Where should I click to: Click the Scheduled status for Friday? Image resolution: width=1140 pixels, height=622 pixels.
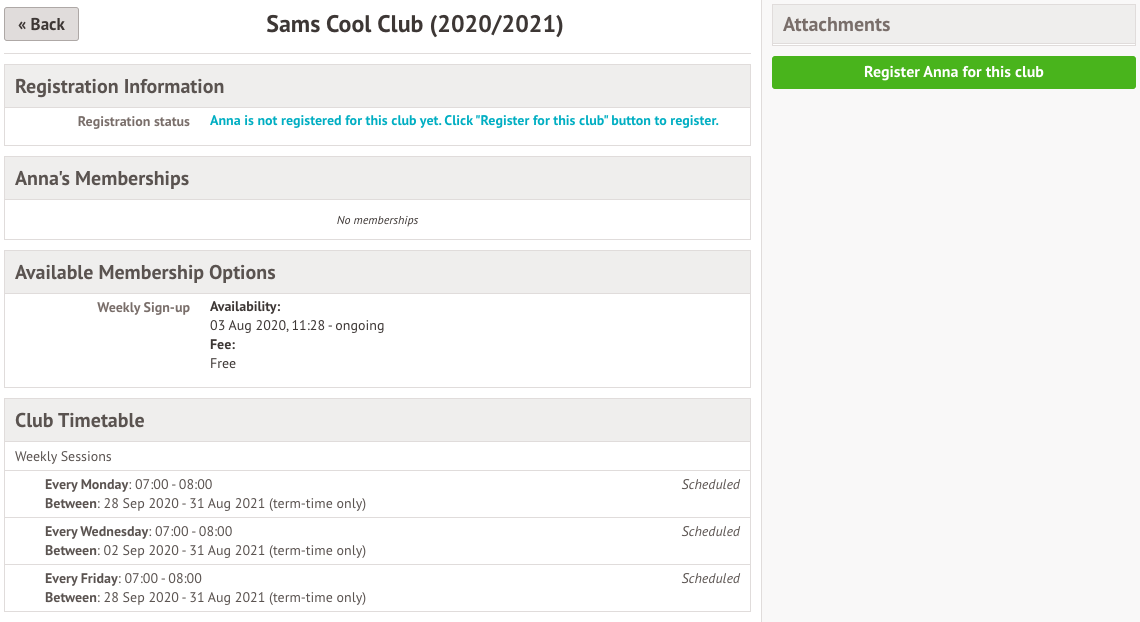pos(710,579)
